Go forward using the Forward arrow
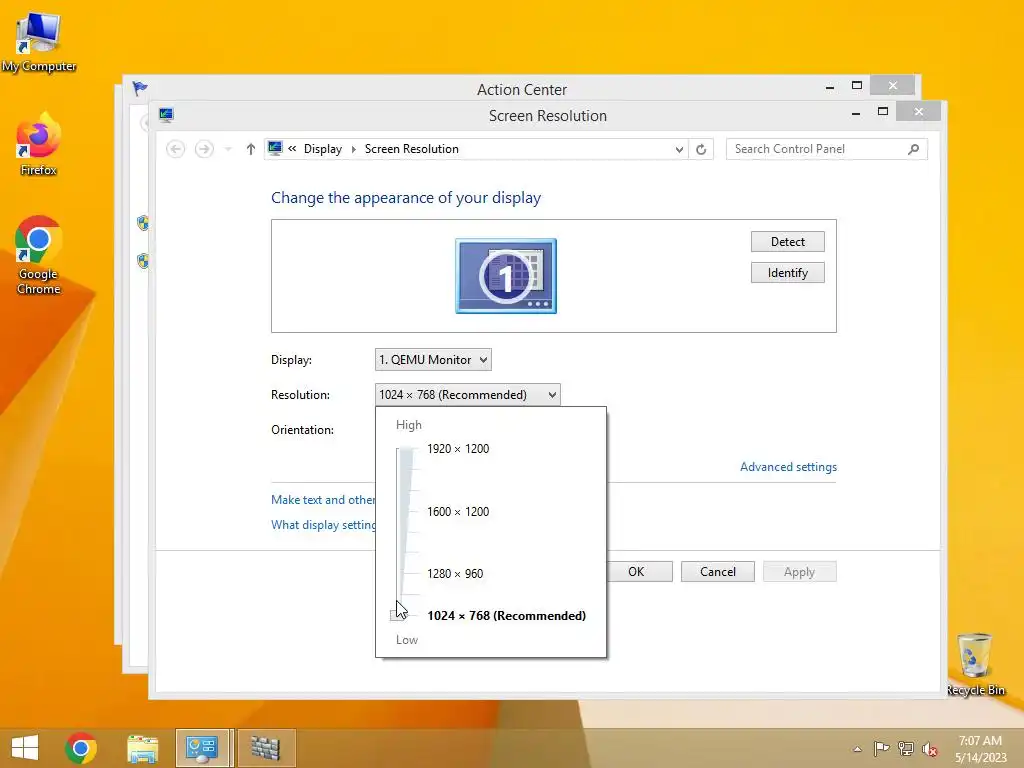The width and height of the screenshot is (1024, 768). 204,149
